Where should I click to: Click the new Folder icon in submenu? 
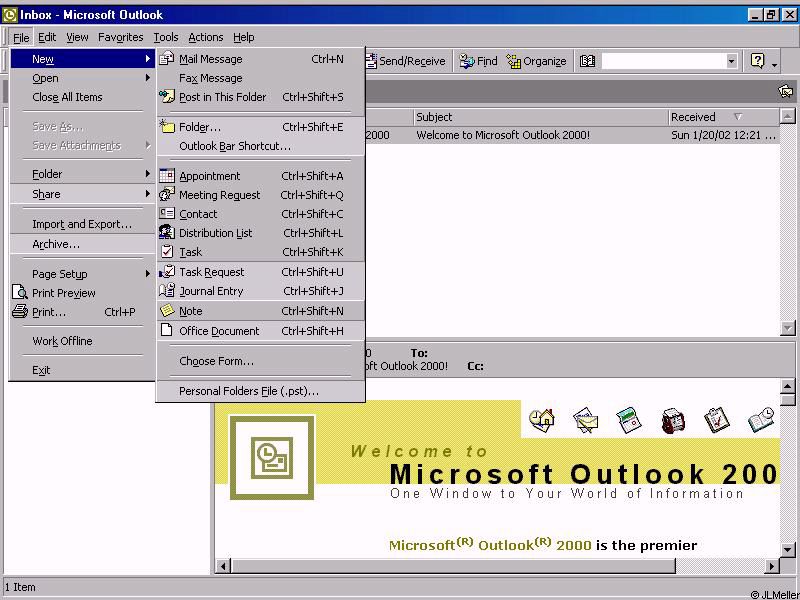click(x=167, y=127)
